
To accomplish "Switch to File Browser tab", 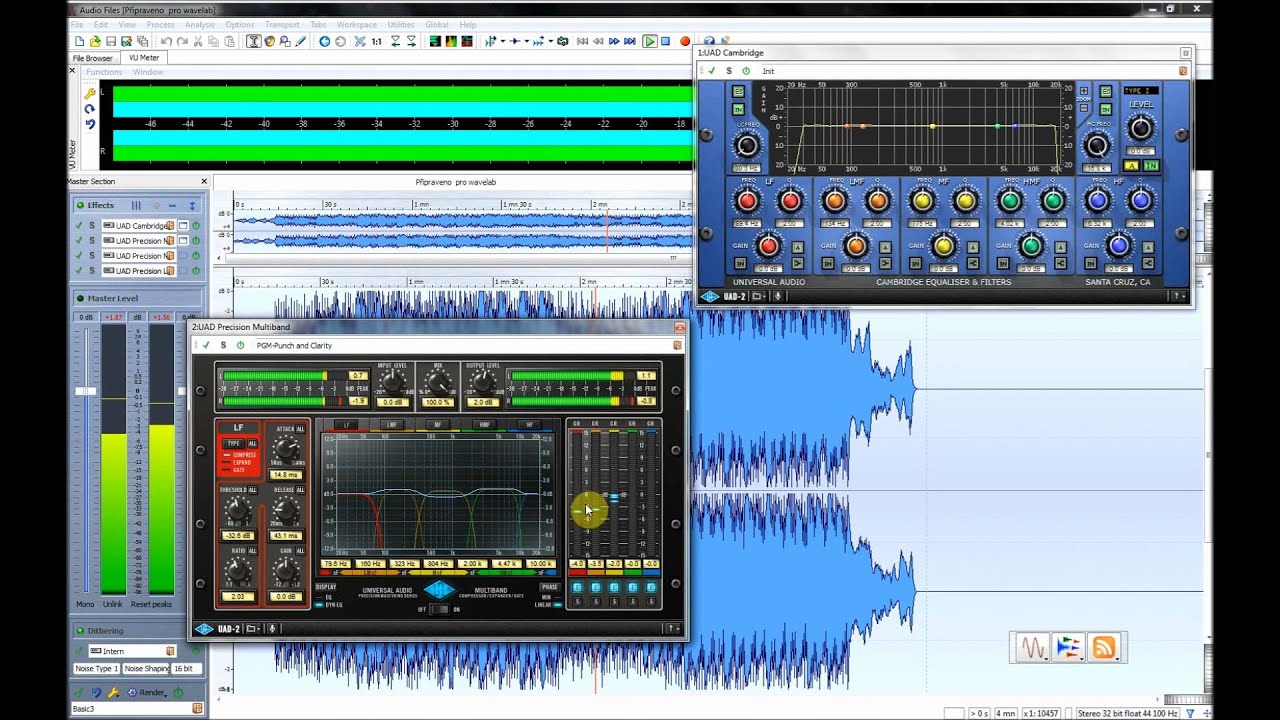I will (x=93, y=58).
